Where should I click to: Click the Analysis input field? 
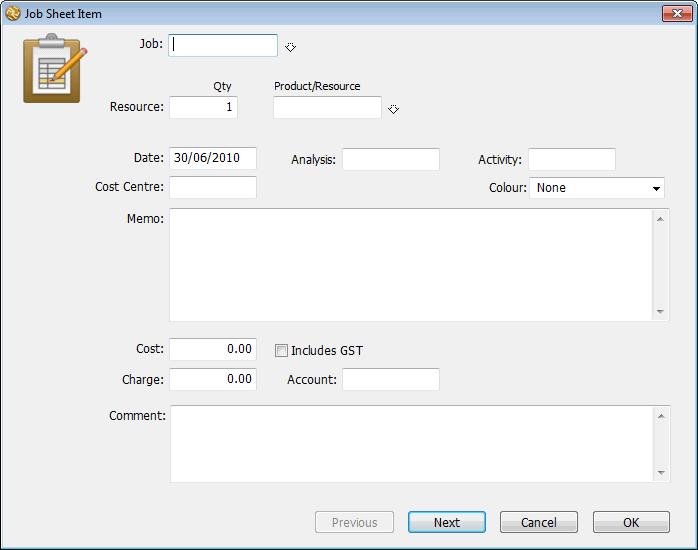pyautogui.click(x=391, y=159)
